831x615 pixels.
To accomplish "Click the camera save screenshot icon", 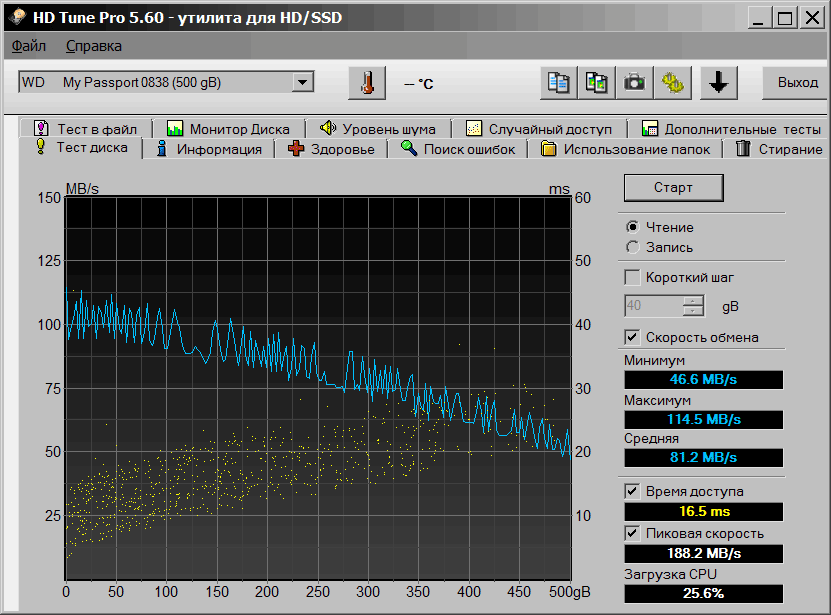I will tap(634, 83).
